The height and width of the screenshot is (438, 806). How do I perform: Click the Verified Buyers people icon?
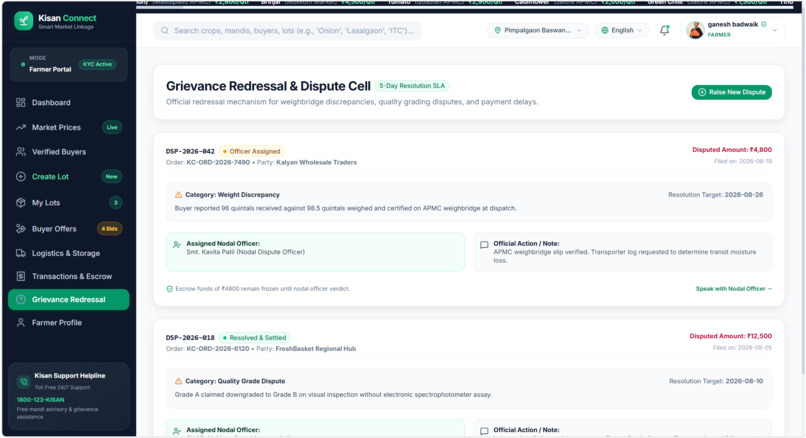[21, 152]
